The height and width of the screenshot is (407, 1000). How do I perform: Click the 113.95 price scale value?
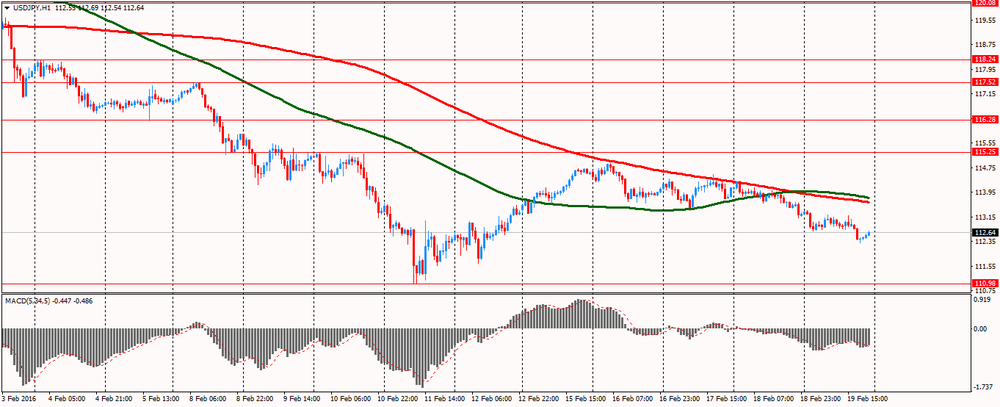click(985, 192)
